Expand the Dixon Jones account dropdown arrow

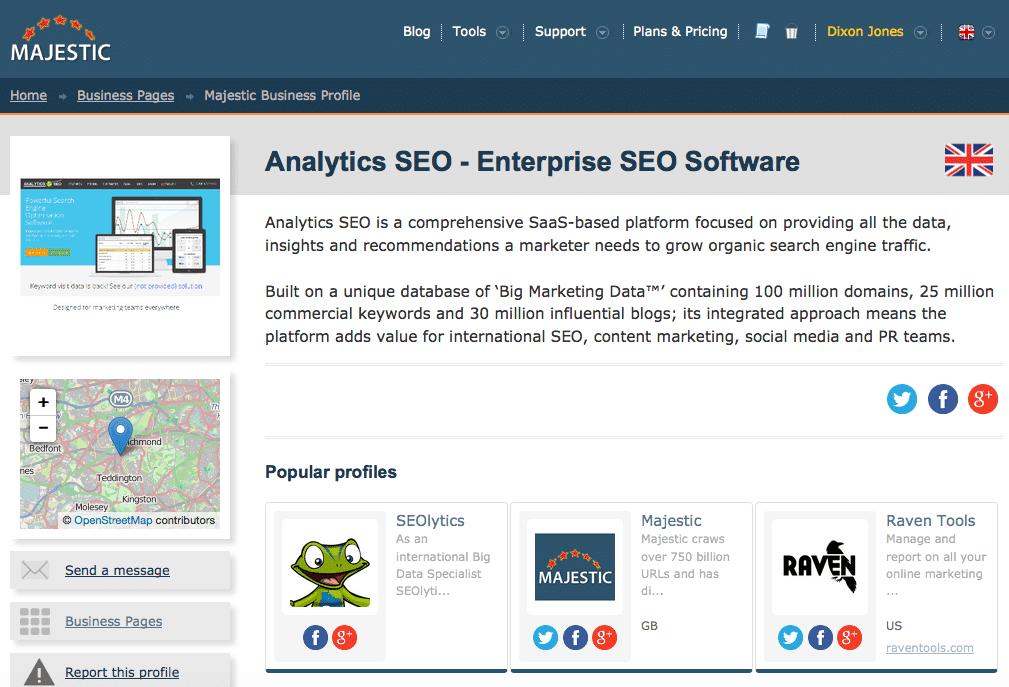click(921, 32)
